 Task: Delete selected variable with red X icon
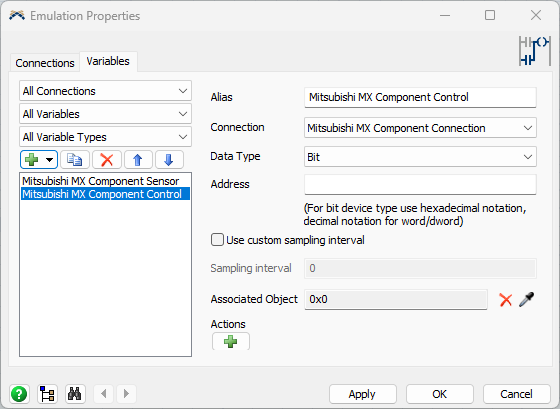(107, 160)
